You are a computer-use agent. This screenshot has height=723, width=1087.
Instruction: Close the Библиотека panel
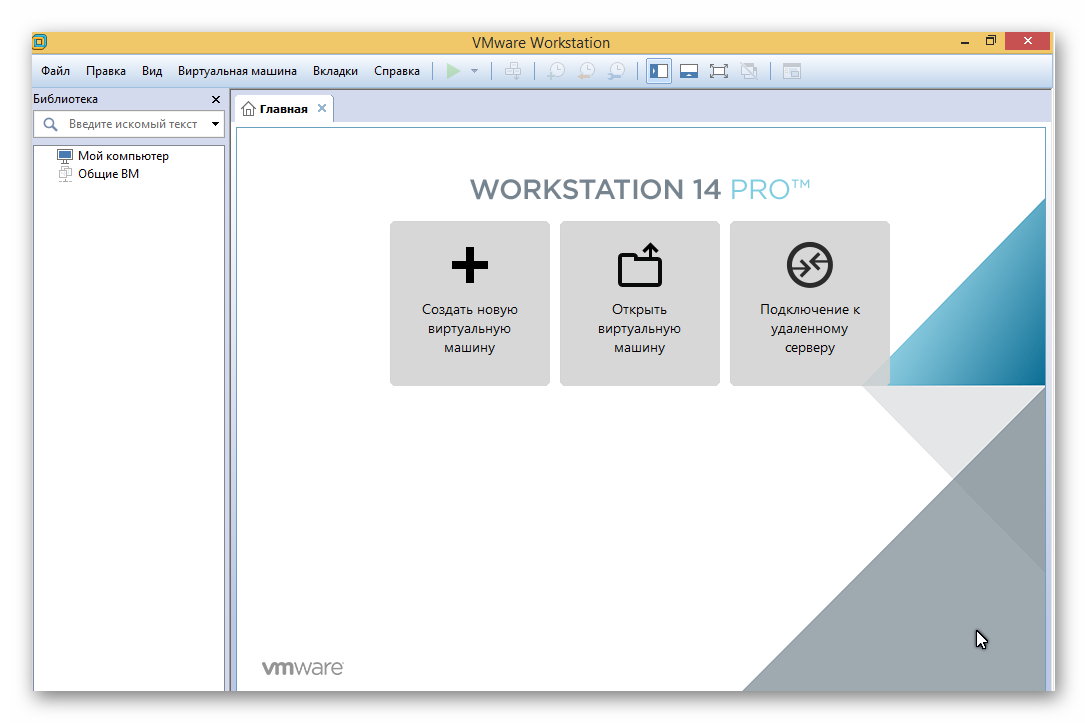(x=216, y=99)
